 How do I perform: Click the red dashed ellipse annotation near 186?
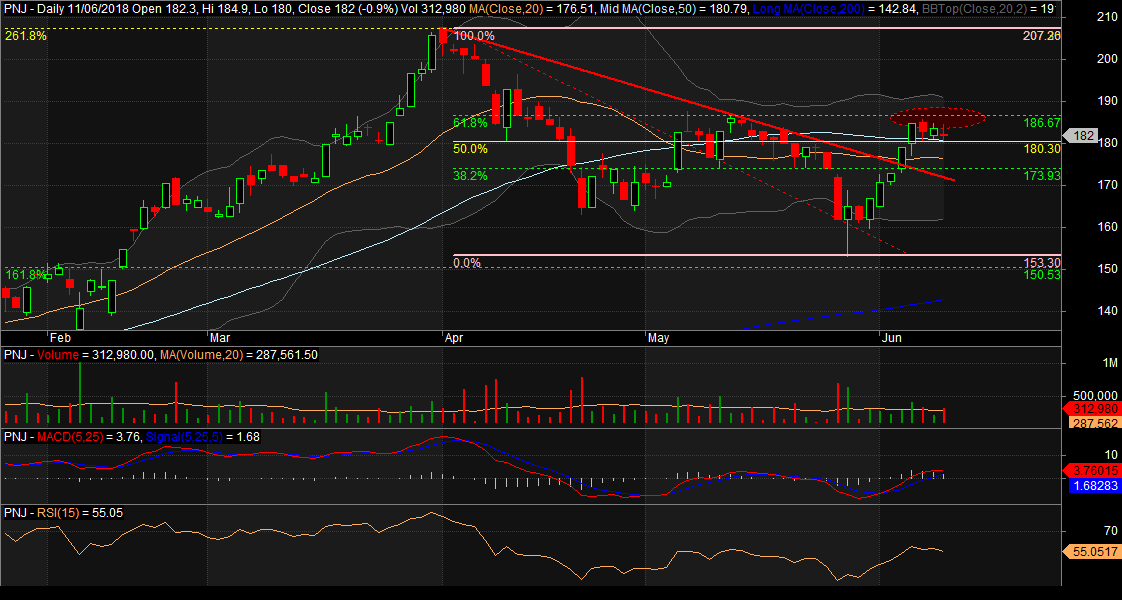click(937, 116)
